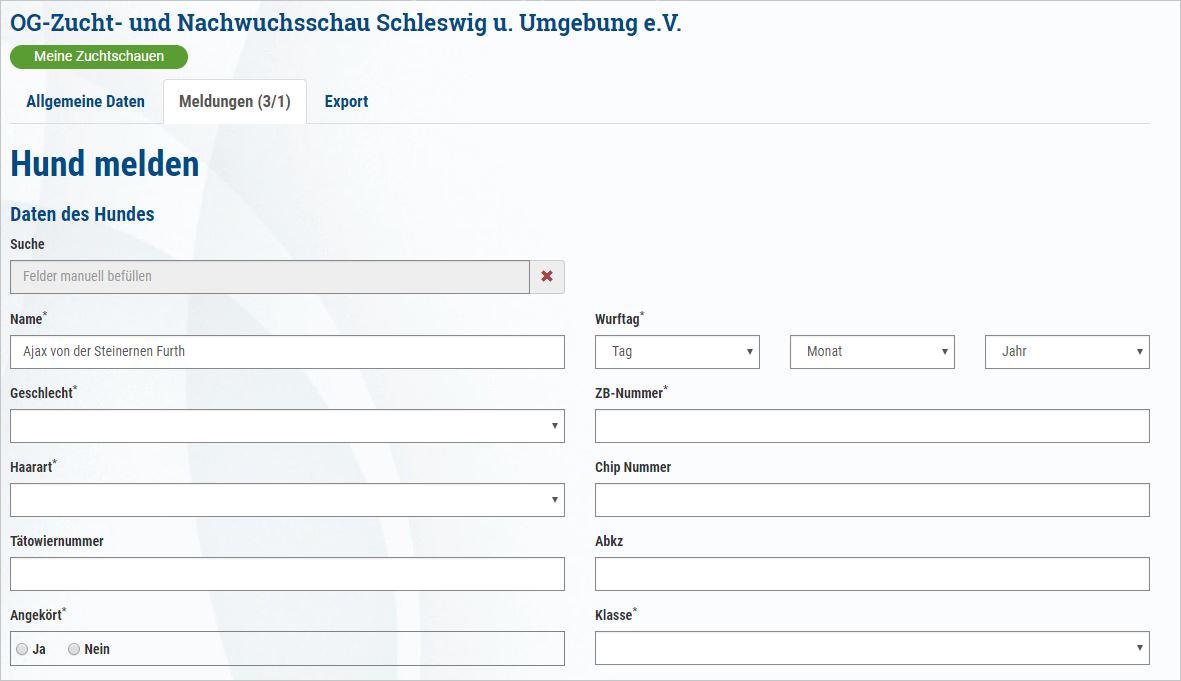Click the Meine Zuchtschauen button
This screenshot has width=1181, height=681.
click(99, 56)
